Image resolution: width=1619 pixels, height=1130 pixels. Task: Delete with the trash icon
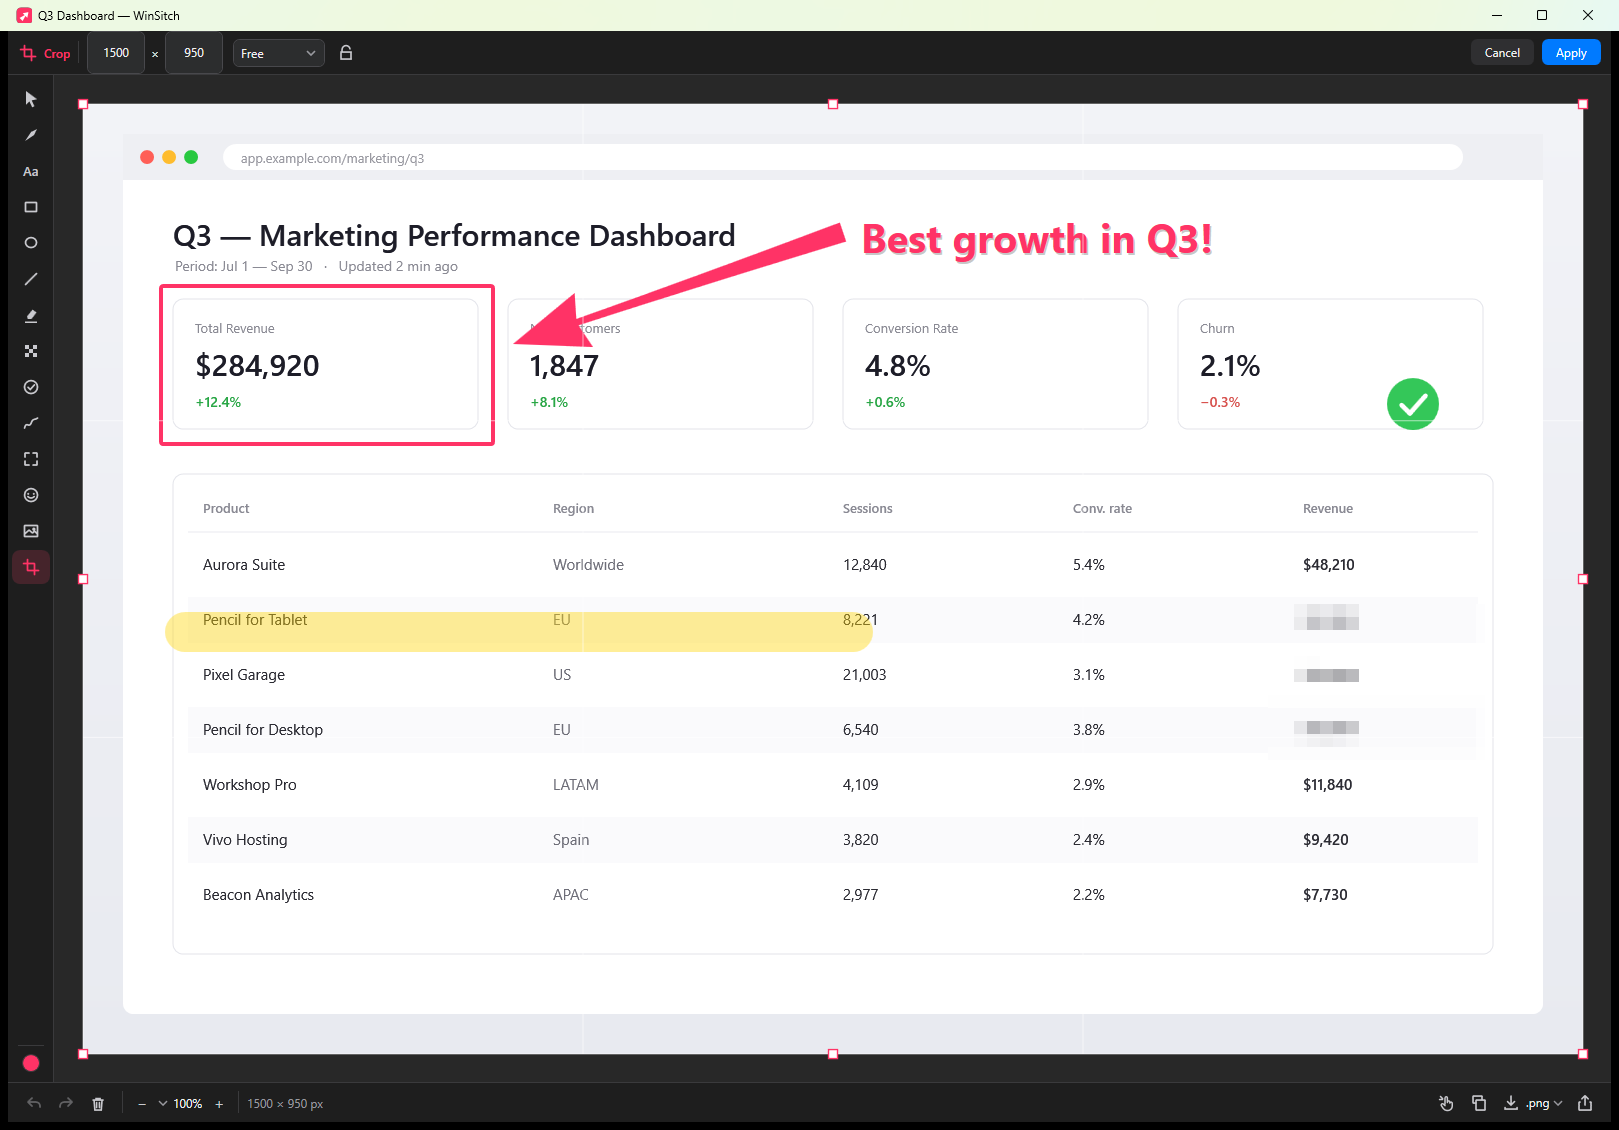pos(98,1103)
